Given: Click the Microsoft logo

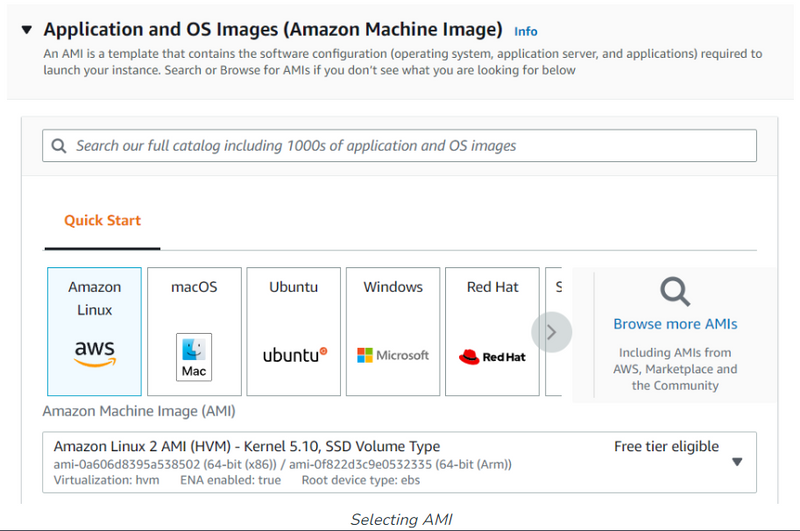Looking at the screenshot, I should [393, 355].
